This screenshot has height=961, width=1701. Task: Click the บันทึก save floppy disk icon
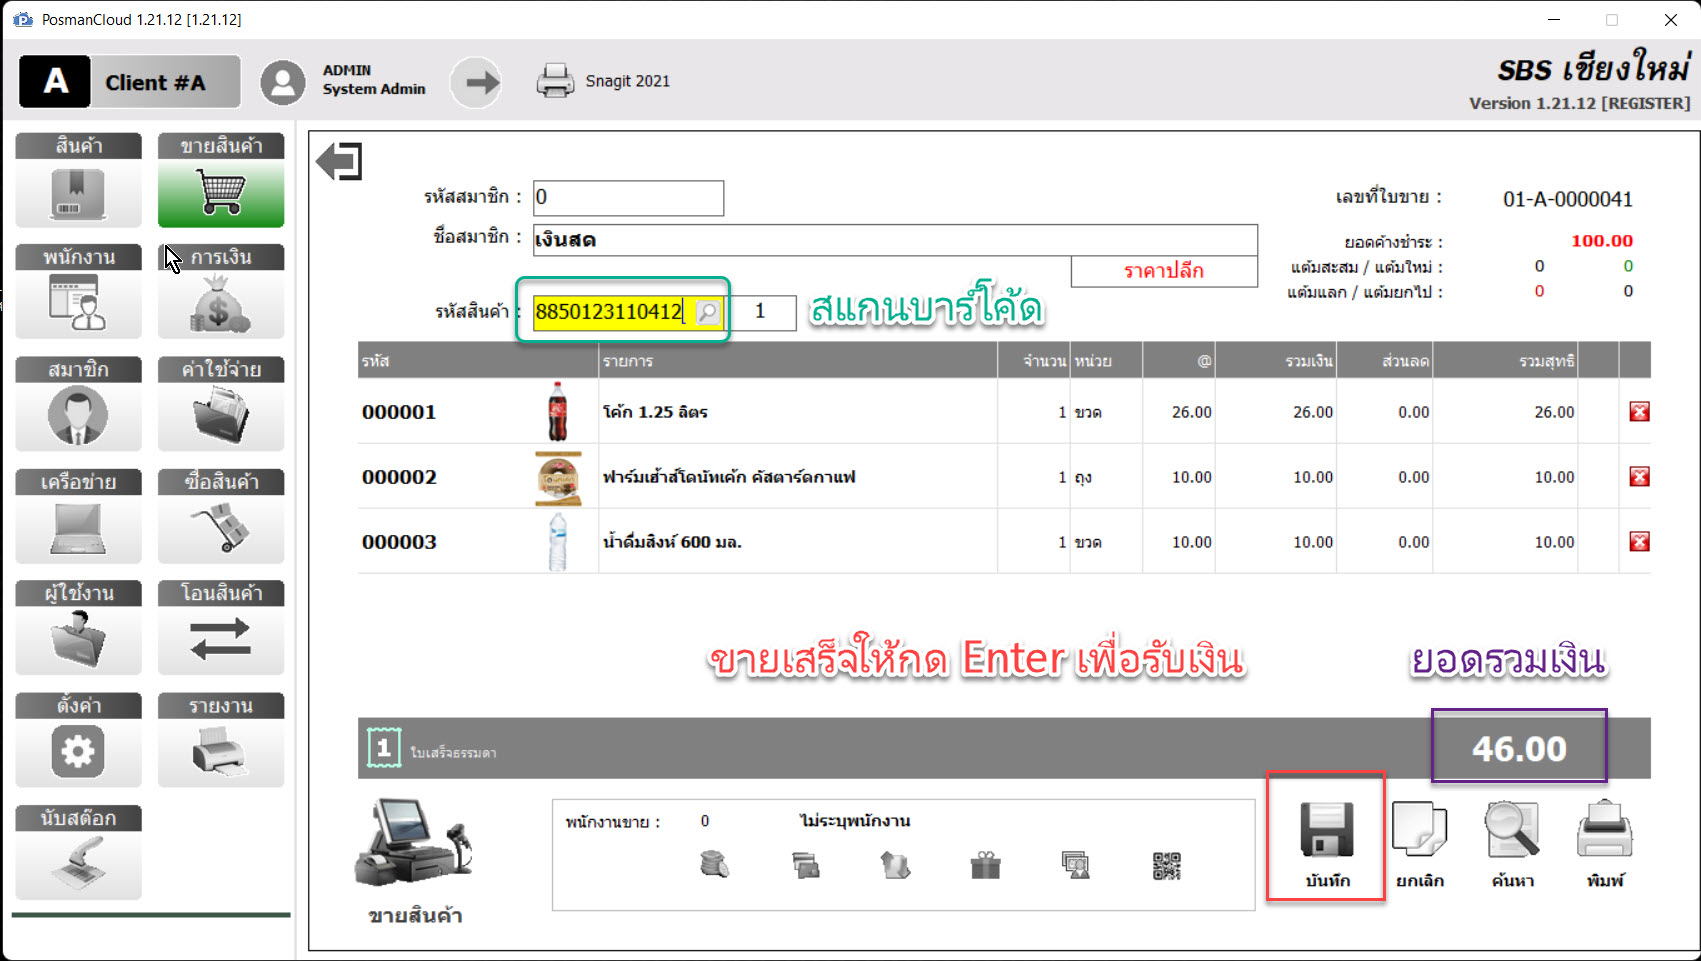click(1326, 832)
